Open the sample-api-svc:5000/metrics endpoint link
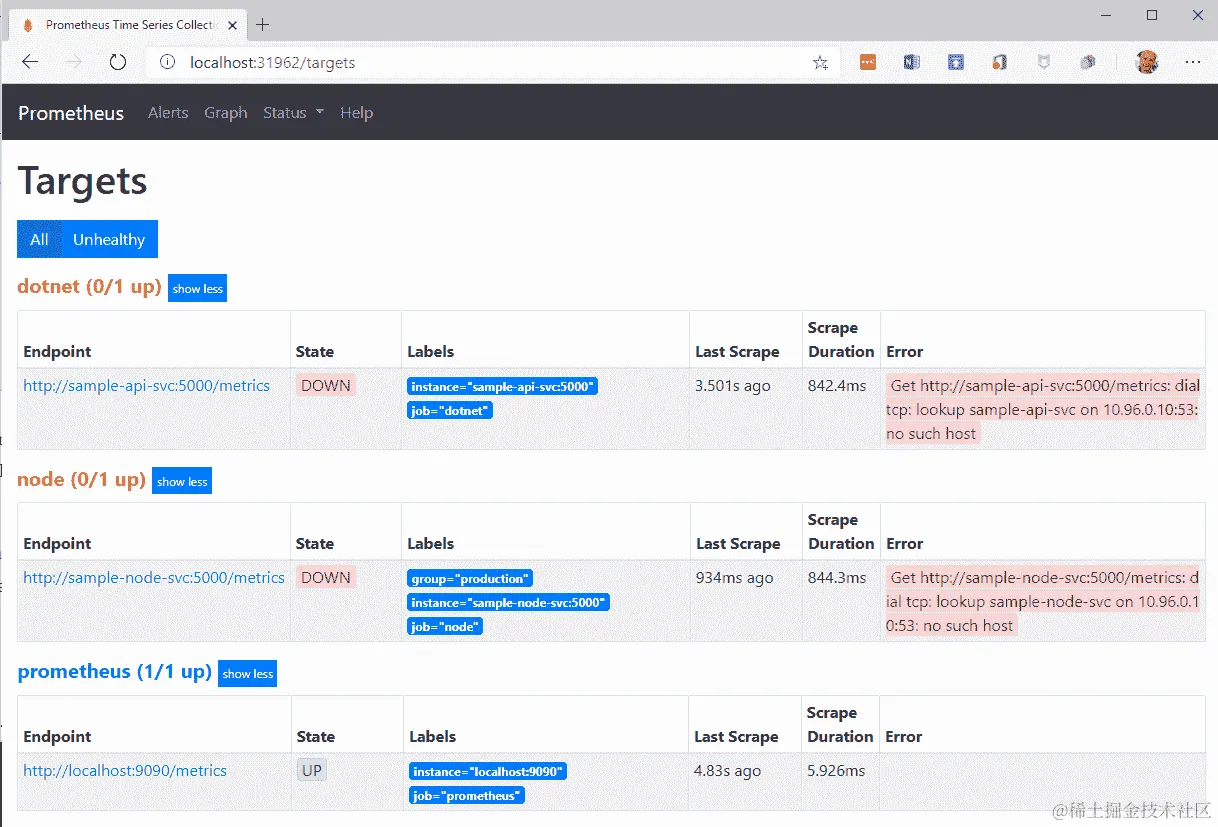 coord(147,385)
